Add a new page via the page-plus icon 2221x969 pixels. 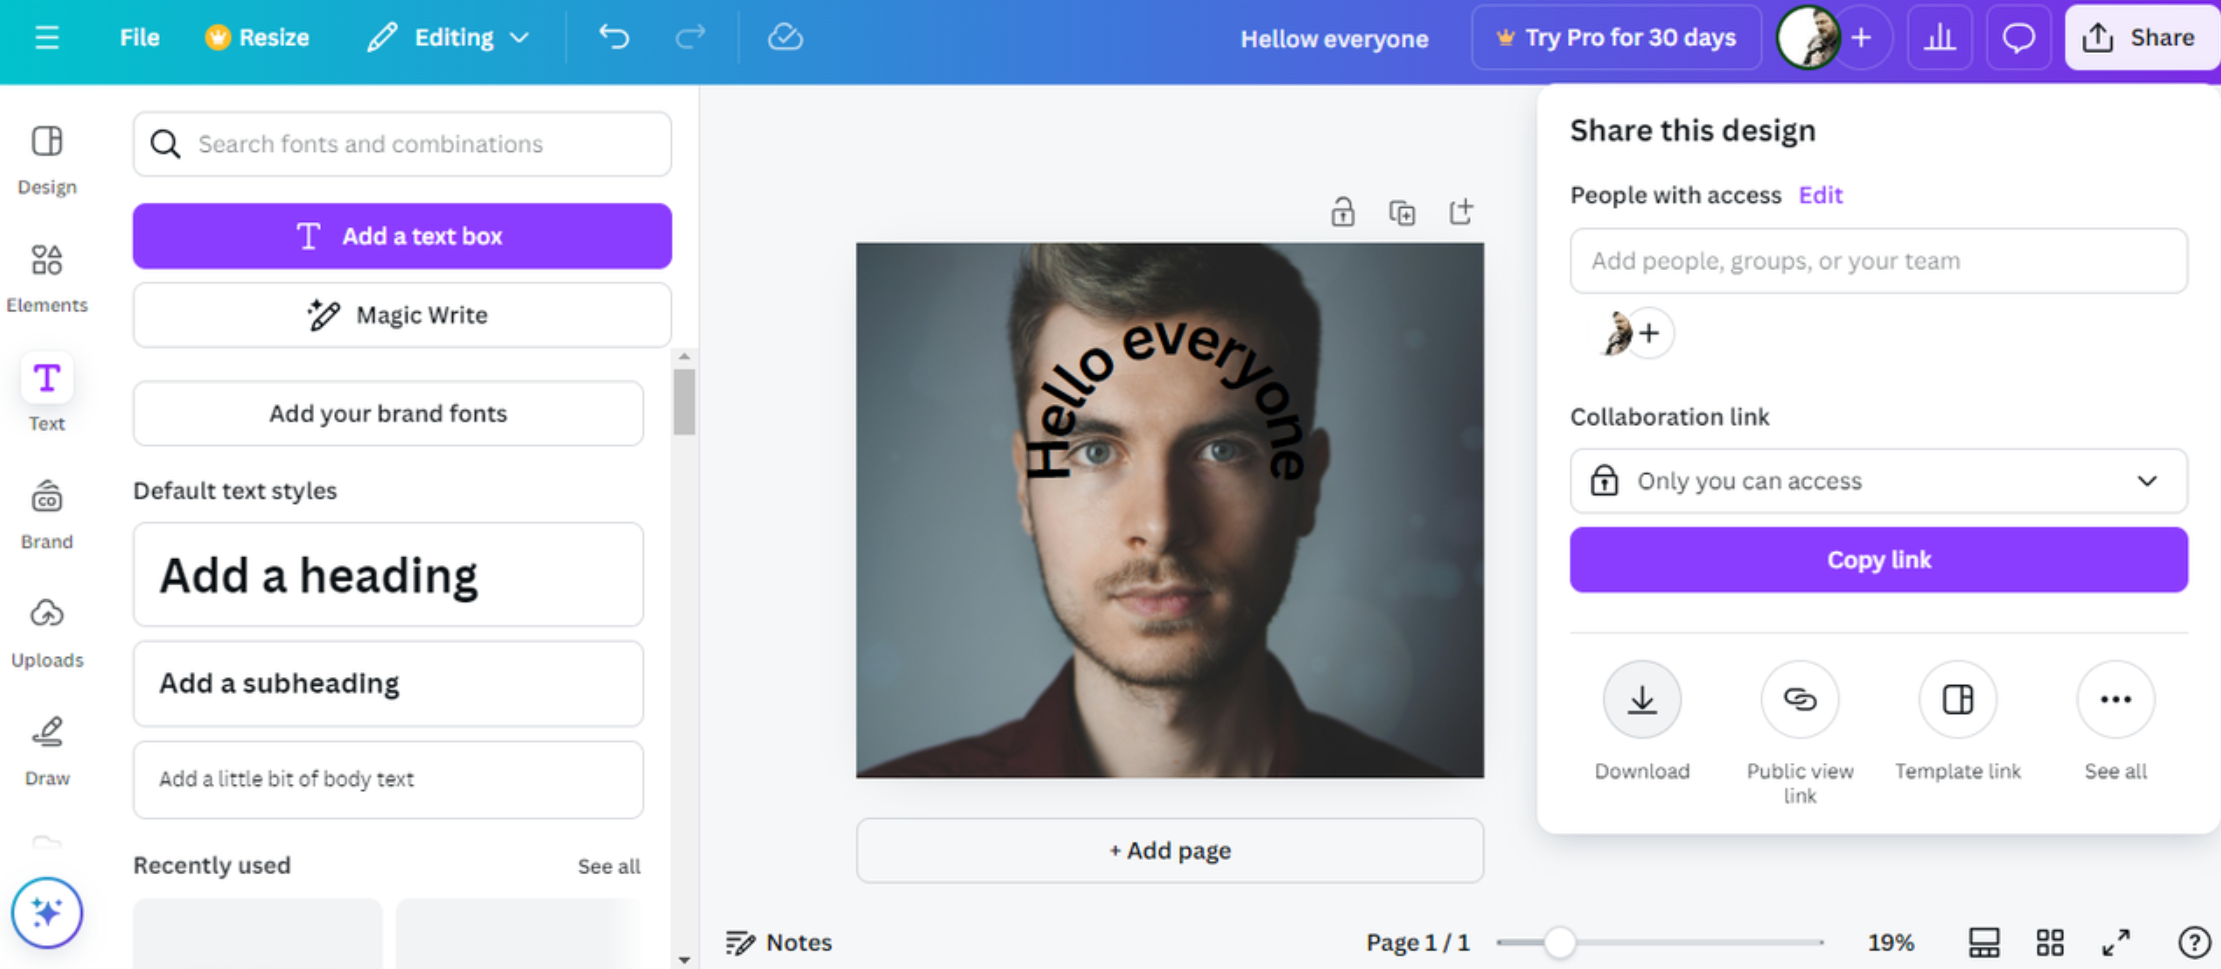pos(1461,212)
